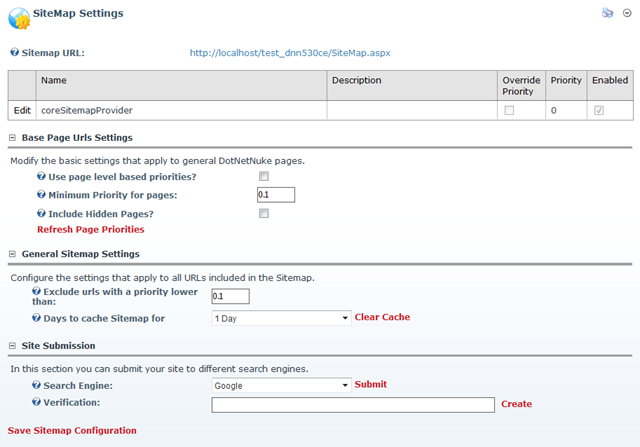Click help icon for Minimum Priority
640x447 pixels.
(41, 195)
